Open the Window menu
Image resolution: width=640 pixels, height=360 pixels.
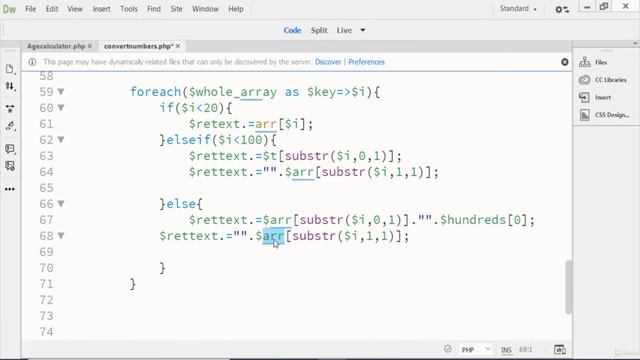pos(205,9)
